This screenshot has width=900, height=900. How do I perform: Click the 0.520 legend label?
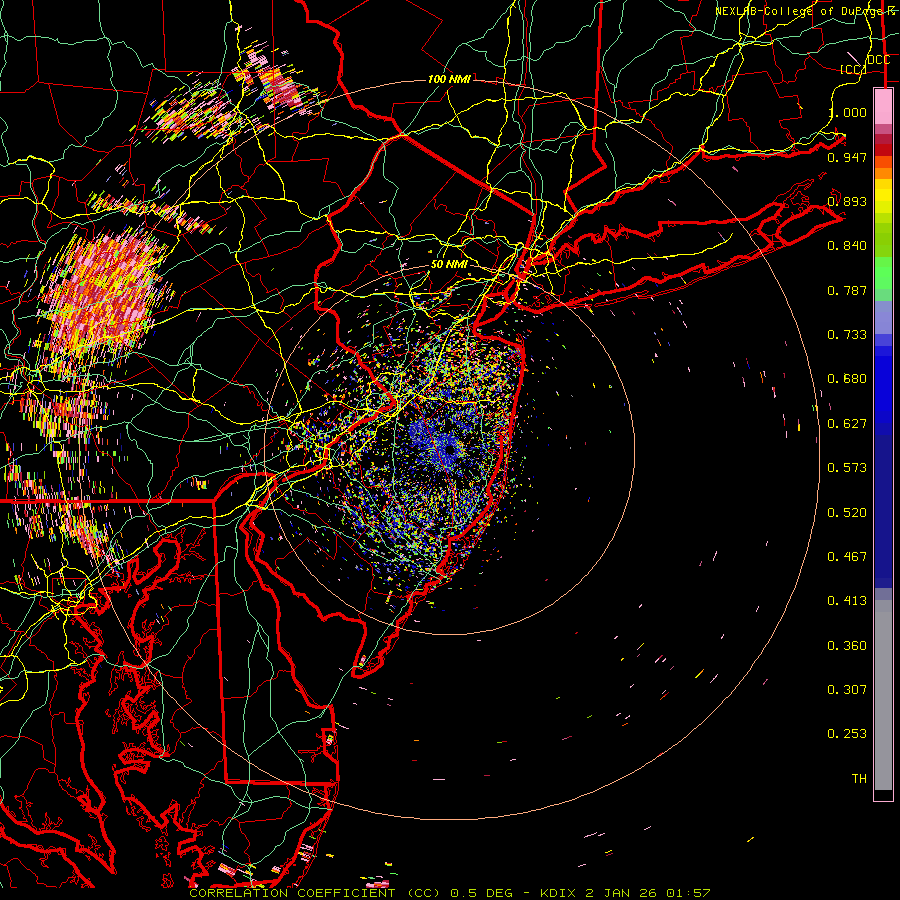[x=847, y=513]
